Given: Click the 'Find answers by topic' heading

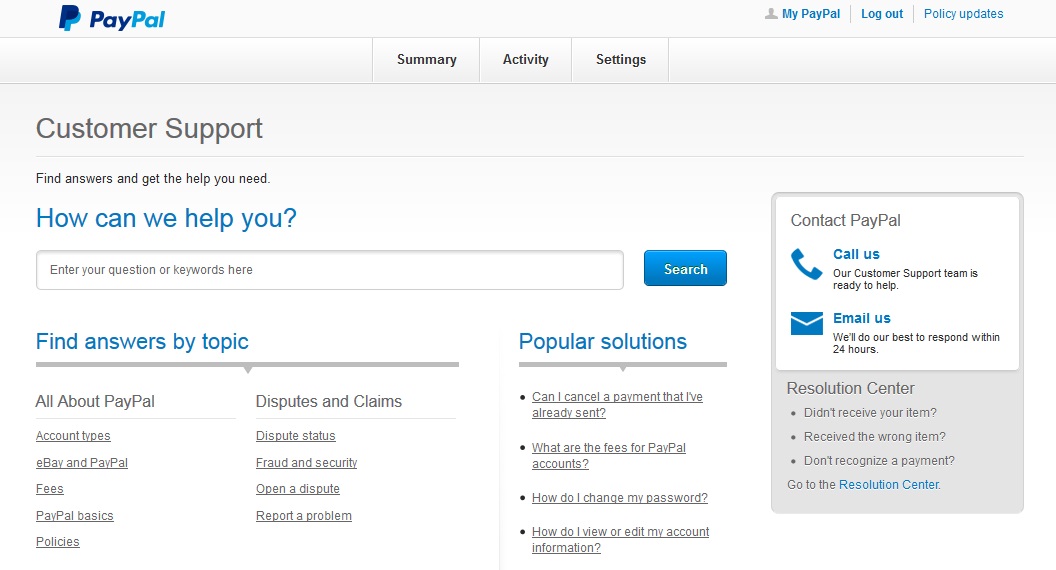Looking at the screenshot, I should [x=142, y=342].
